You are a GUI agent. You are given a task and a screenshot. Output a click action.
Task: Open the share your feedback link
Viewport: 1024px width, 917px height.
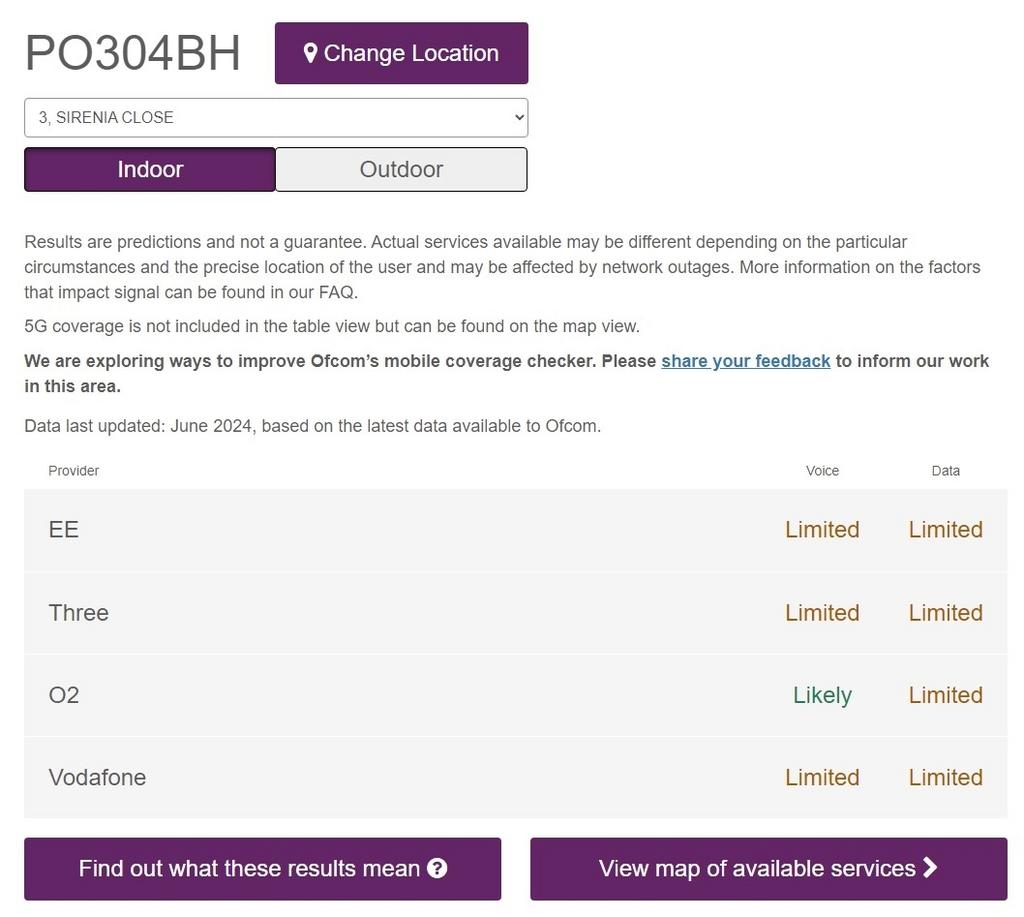745,361
